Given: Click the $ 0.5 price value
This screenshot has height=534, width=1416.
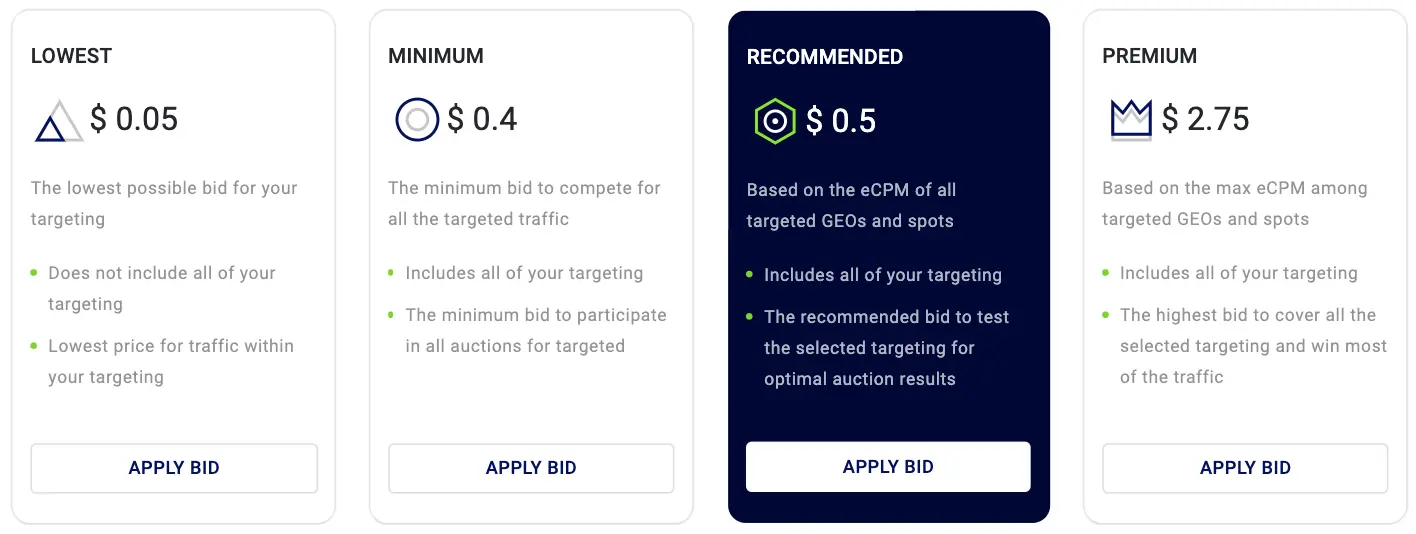Looking at the screenshot, I should click(x=841, y=121).
